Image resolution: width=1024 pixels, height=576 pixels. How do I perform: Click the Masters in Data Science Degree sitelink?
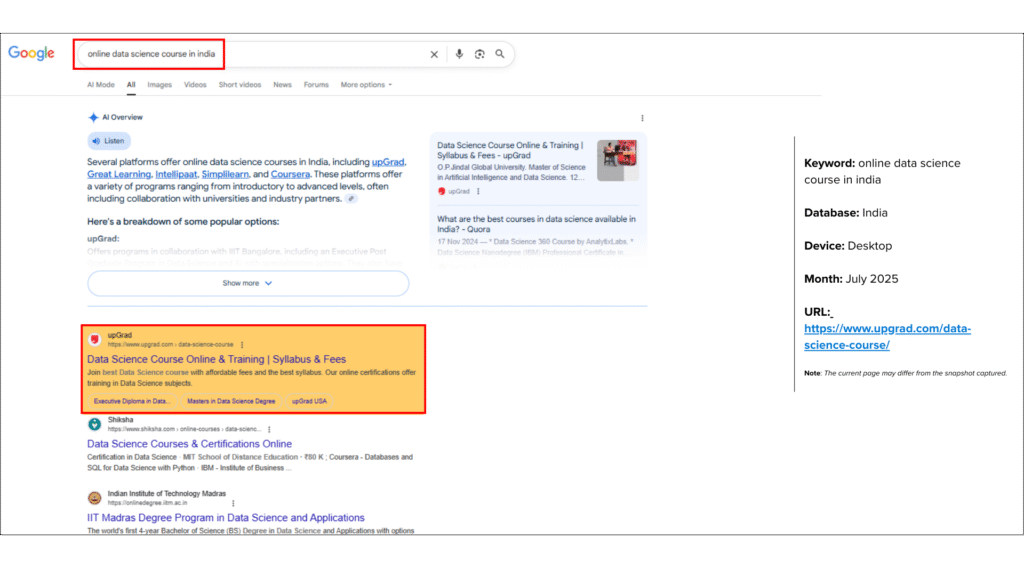tap(231, 401)
